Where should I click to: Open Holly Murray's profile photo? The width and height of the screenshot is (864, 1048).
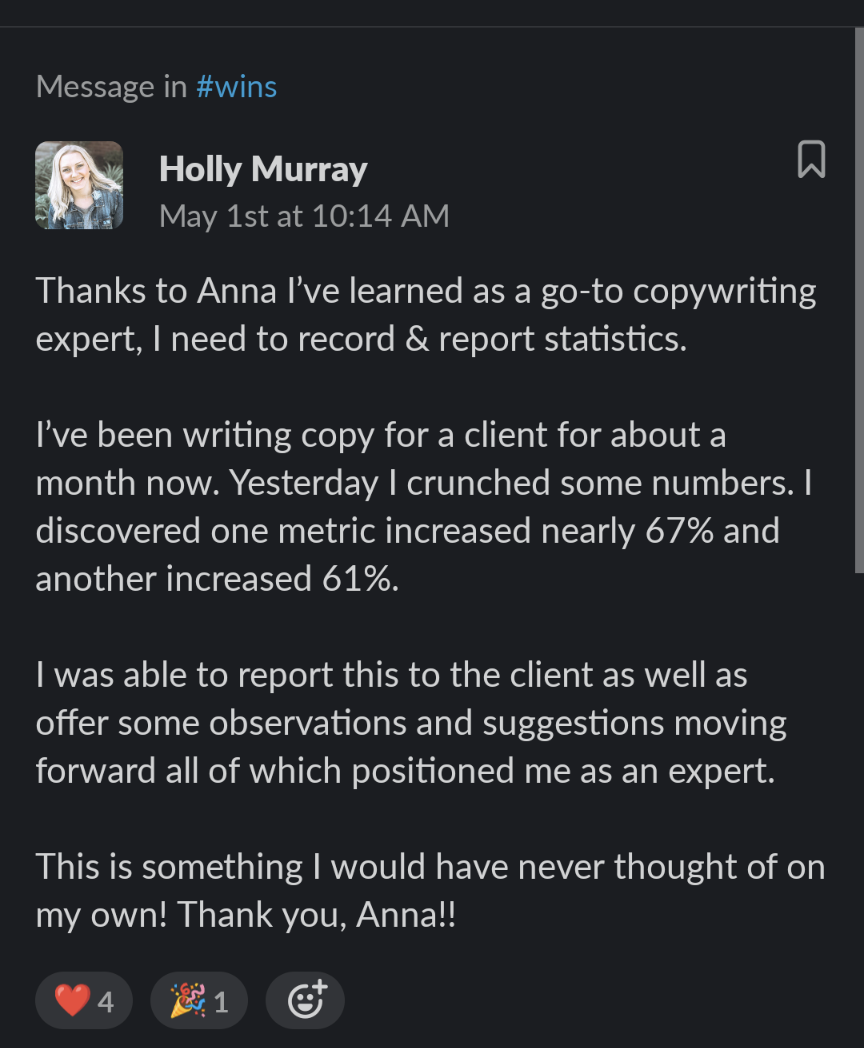(x=79, y=185)
